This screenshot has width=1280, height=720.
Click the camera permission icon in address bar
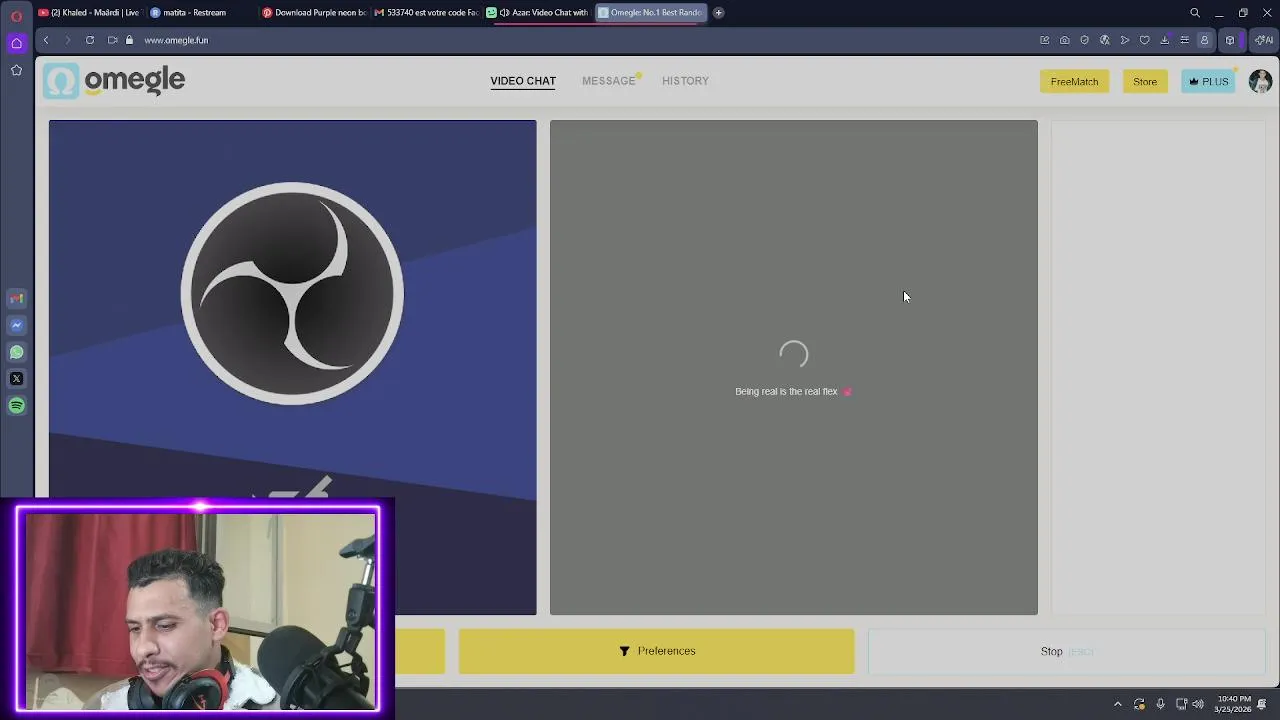[x=113, y=40]
